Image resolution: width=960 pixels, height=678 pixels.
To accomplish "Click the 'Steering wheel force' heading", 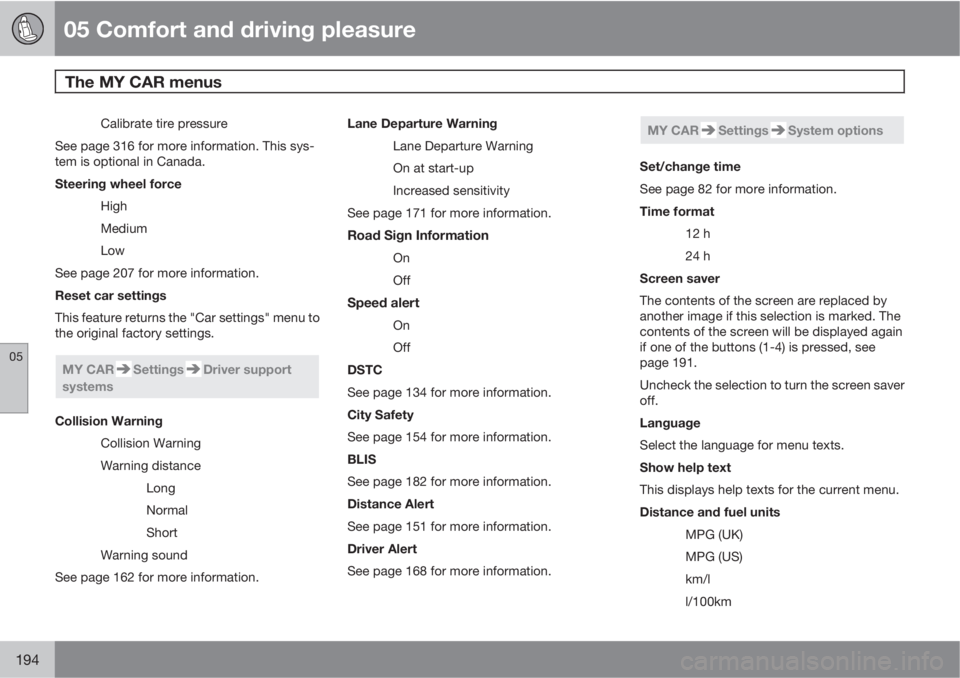I will 118,184.
